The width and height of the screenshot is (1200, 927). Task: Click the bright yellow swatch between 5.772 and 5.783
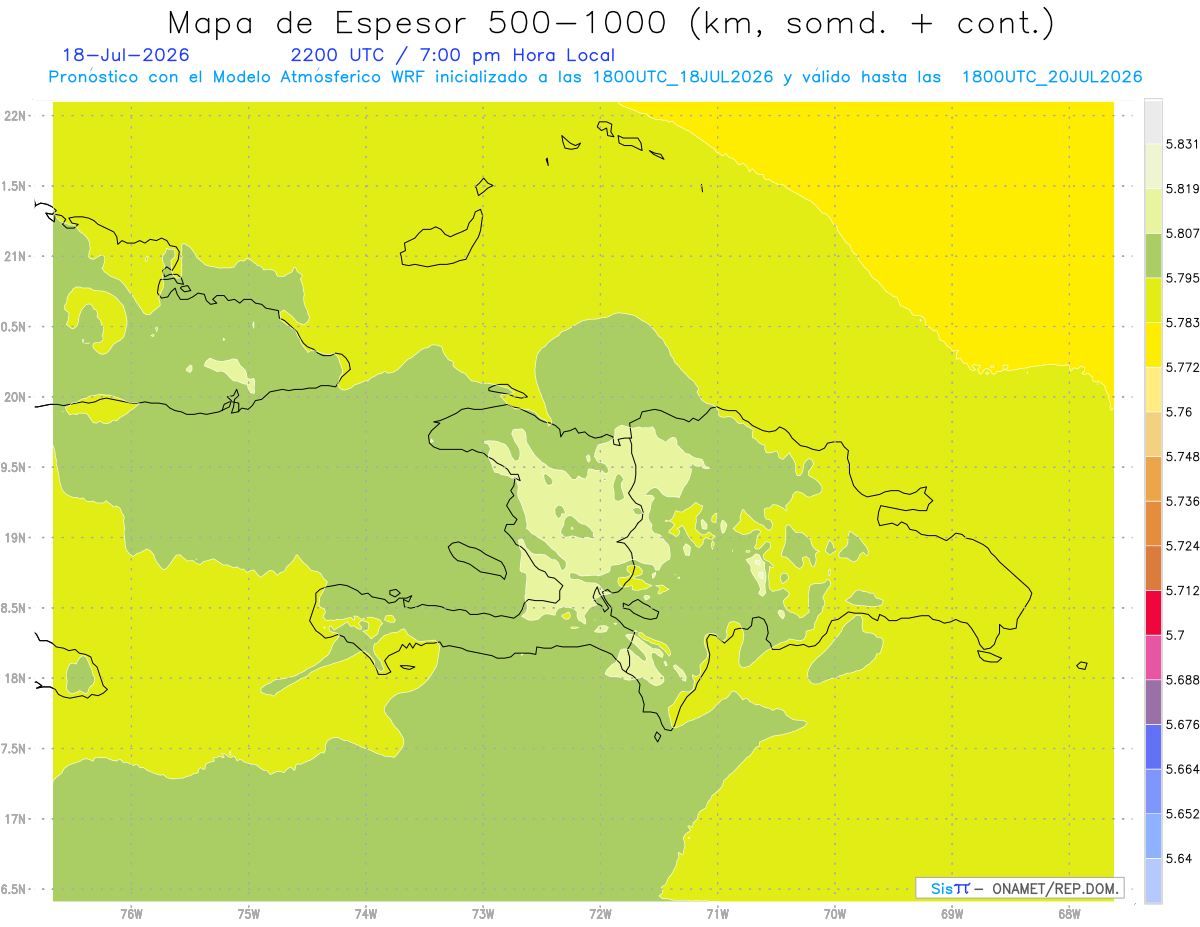tap(1153, 344)
